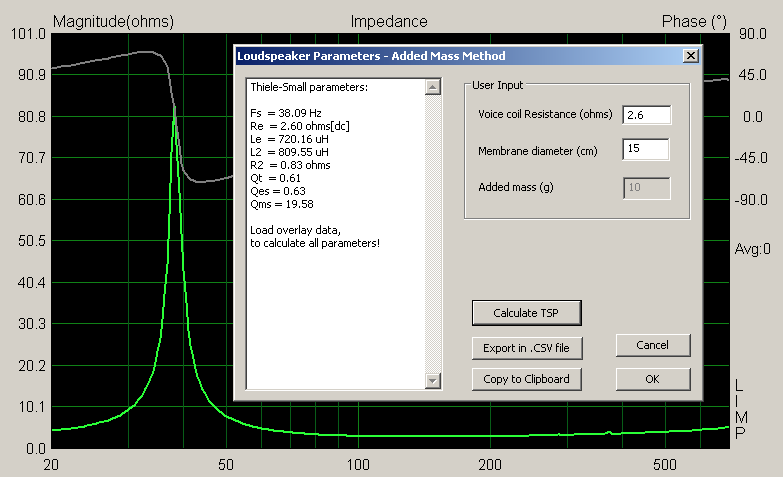Click the 'Impedance' graph title

pos(389,21)
